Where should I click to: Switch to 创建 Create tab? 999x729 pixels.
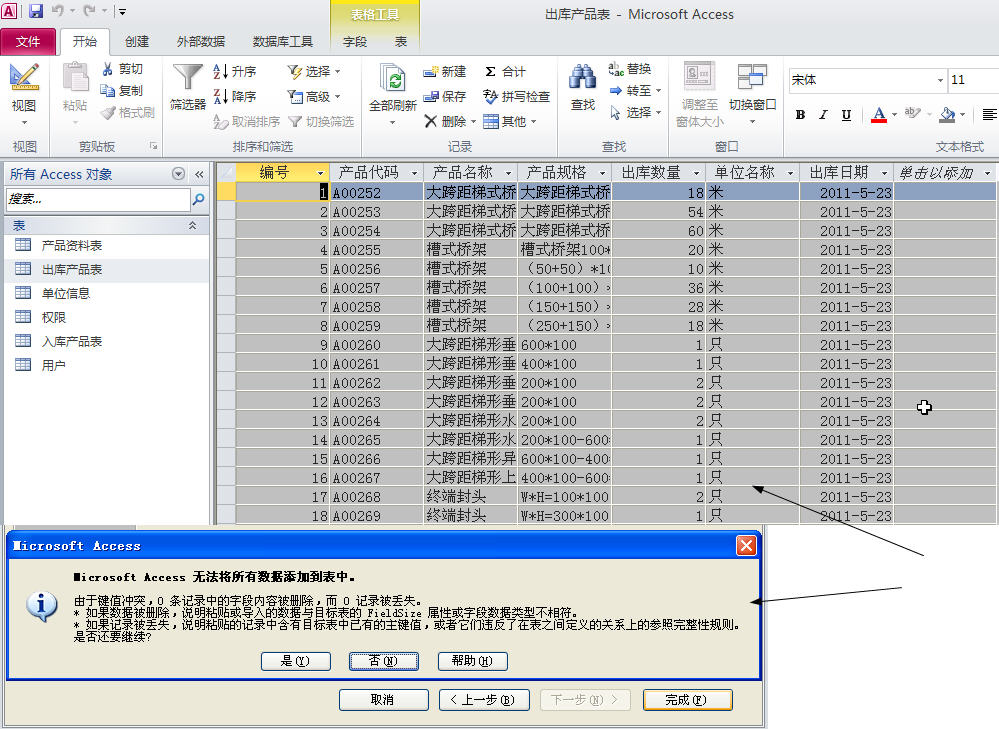[137, 41]
